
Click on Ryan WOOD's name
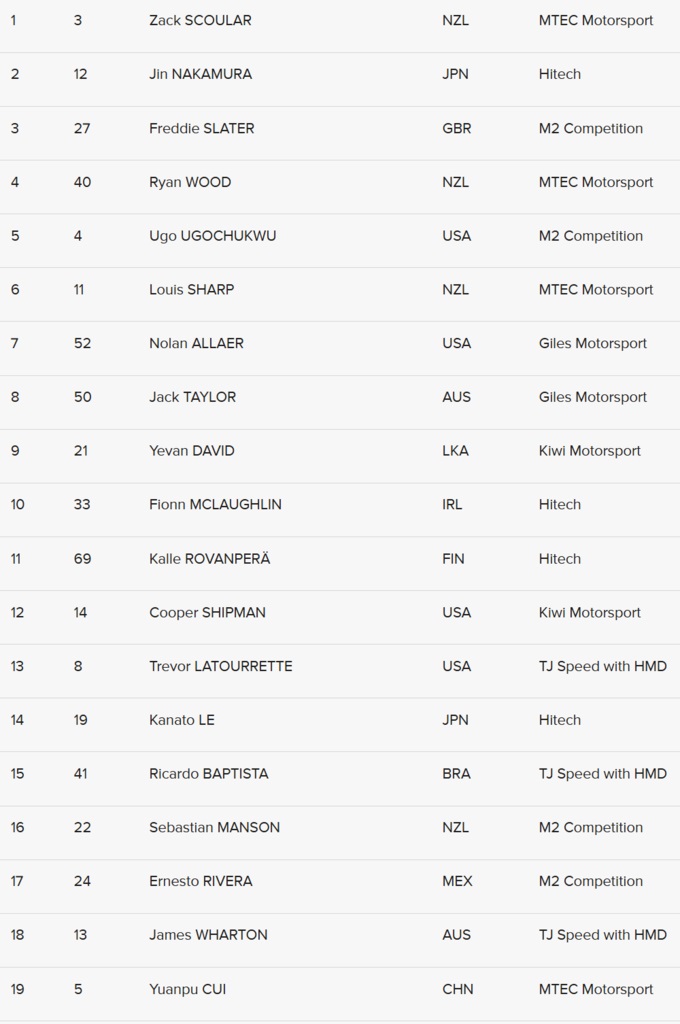pyautogui.click(x=190, y=182)
